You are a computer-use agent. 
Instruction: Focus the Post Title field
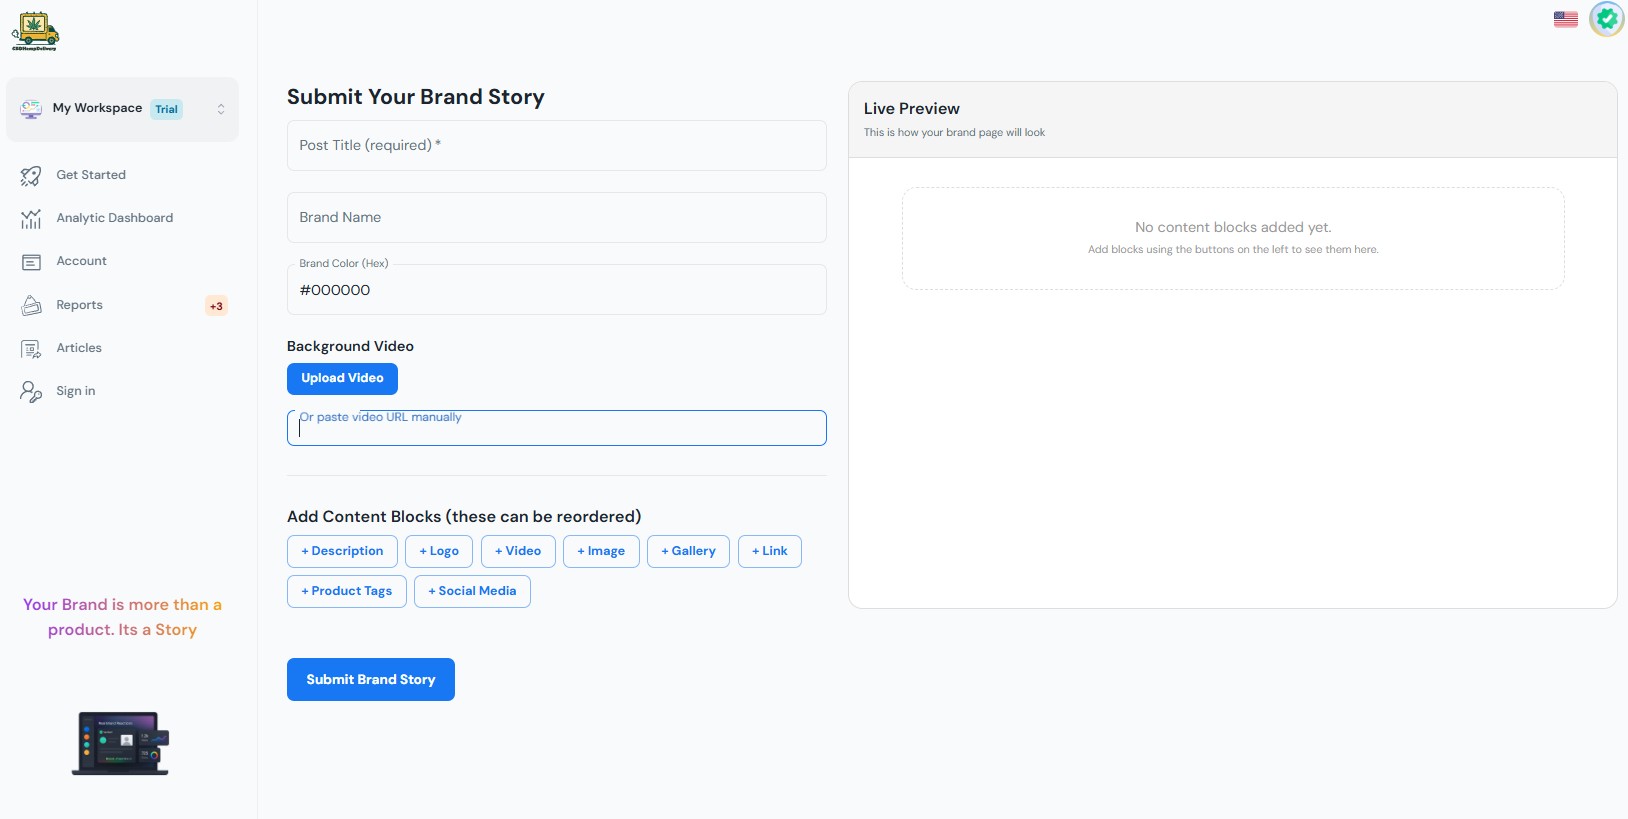click(x=557, y=145)
